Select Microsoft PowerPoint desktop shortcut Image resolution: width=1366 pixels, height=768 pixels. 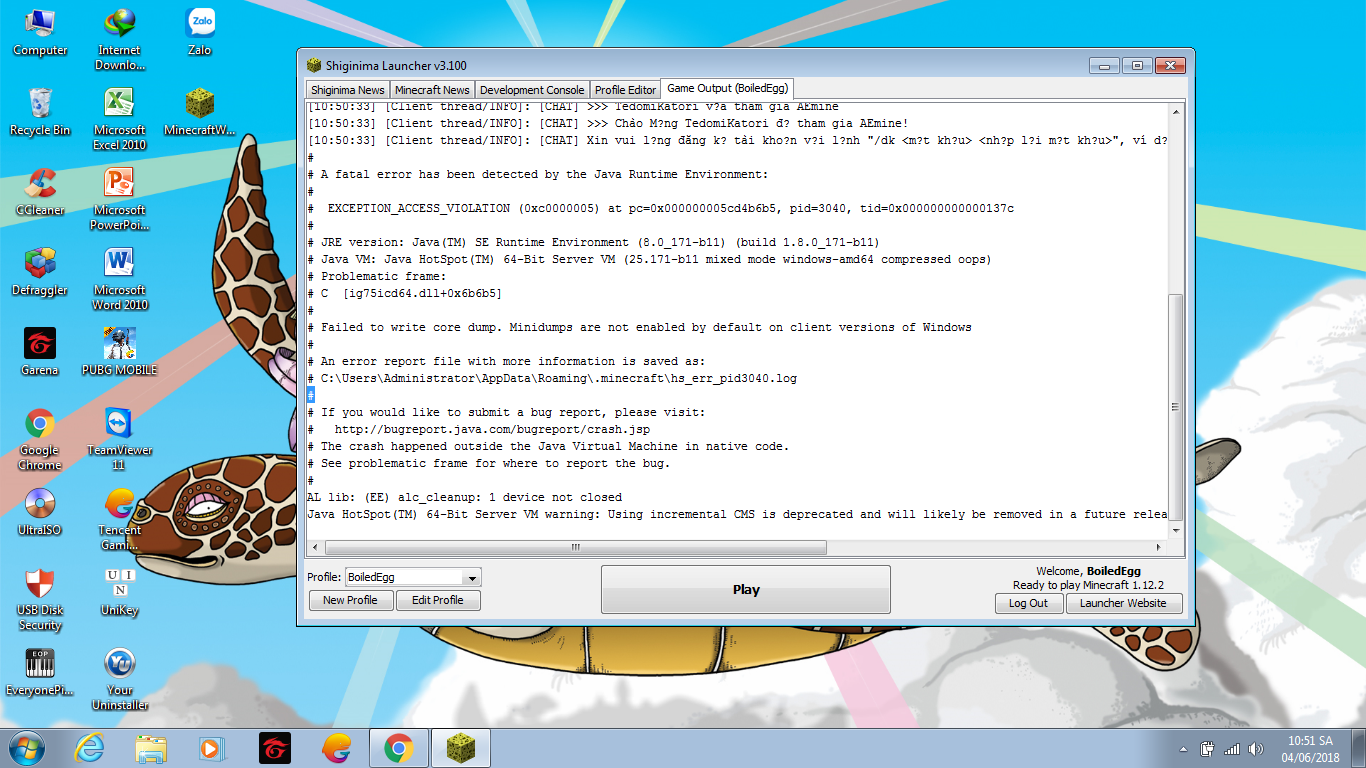[120, 199]
